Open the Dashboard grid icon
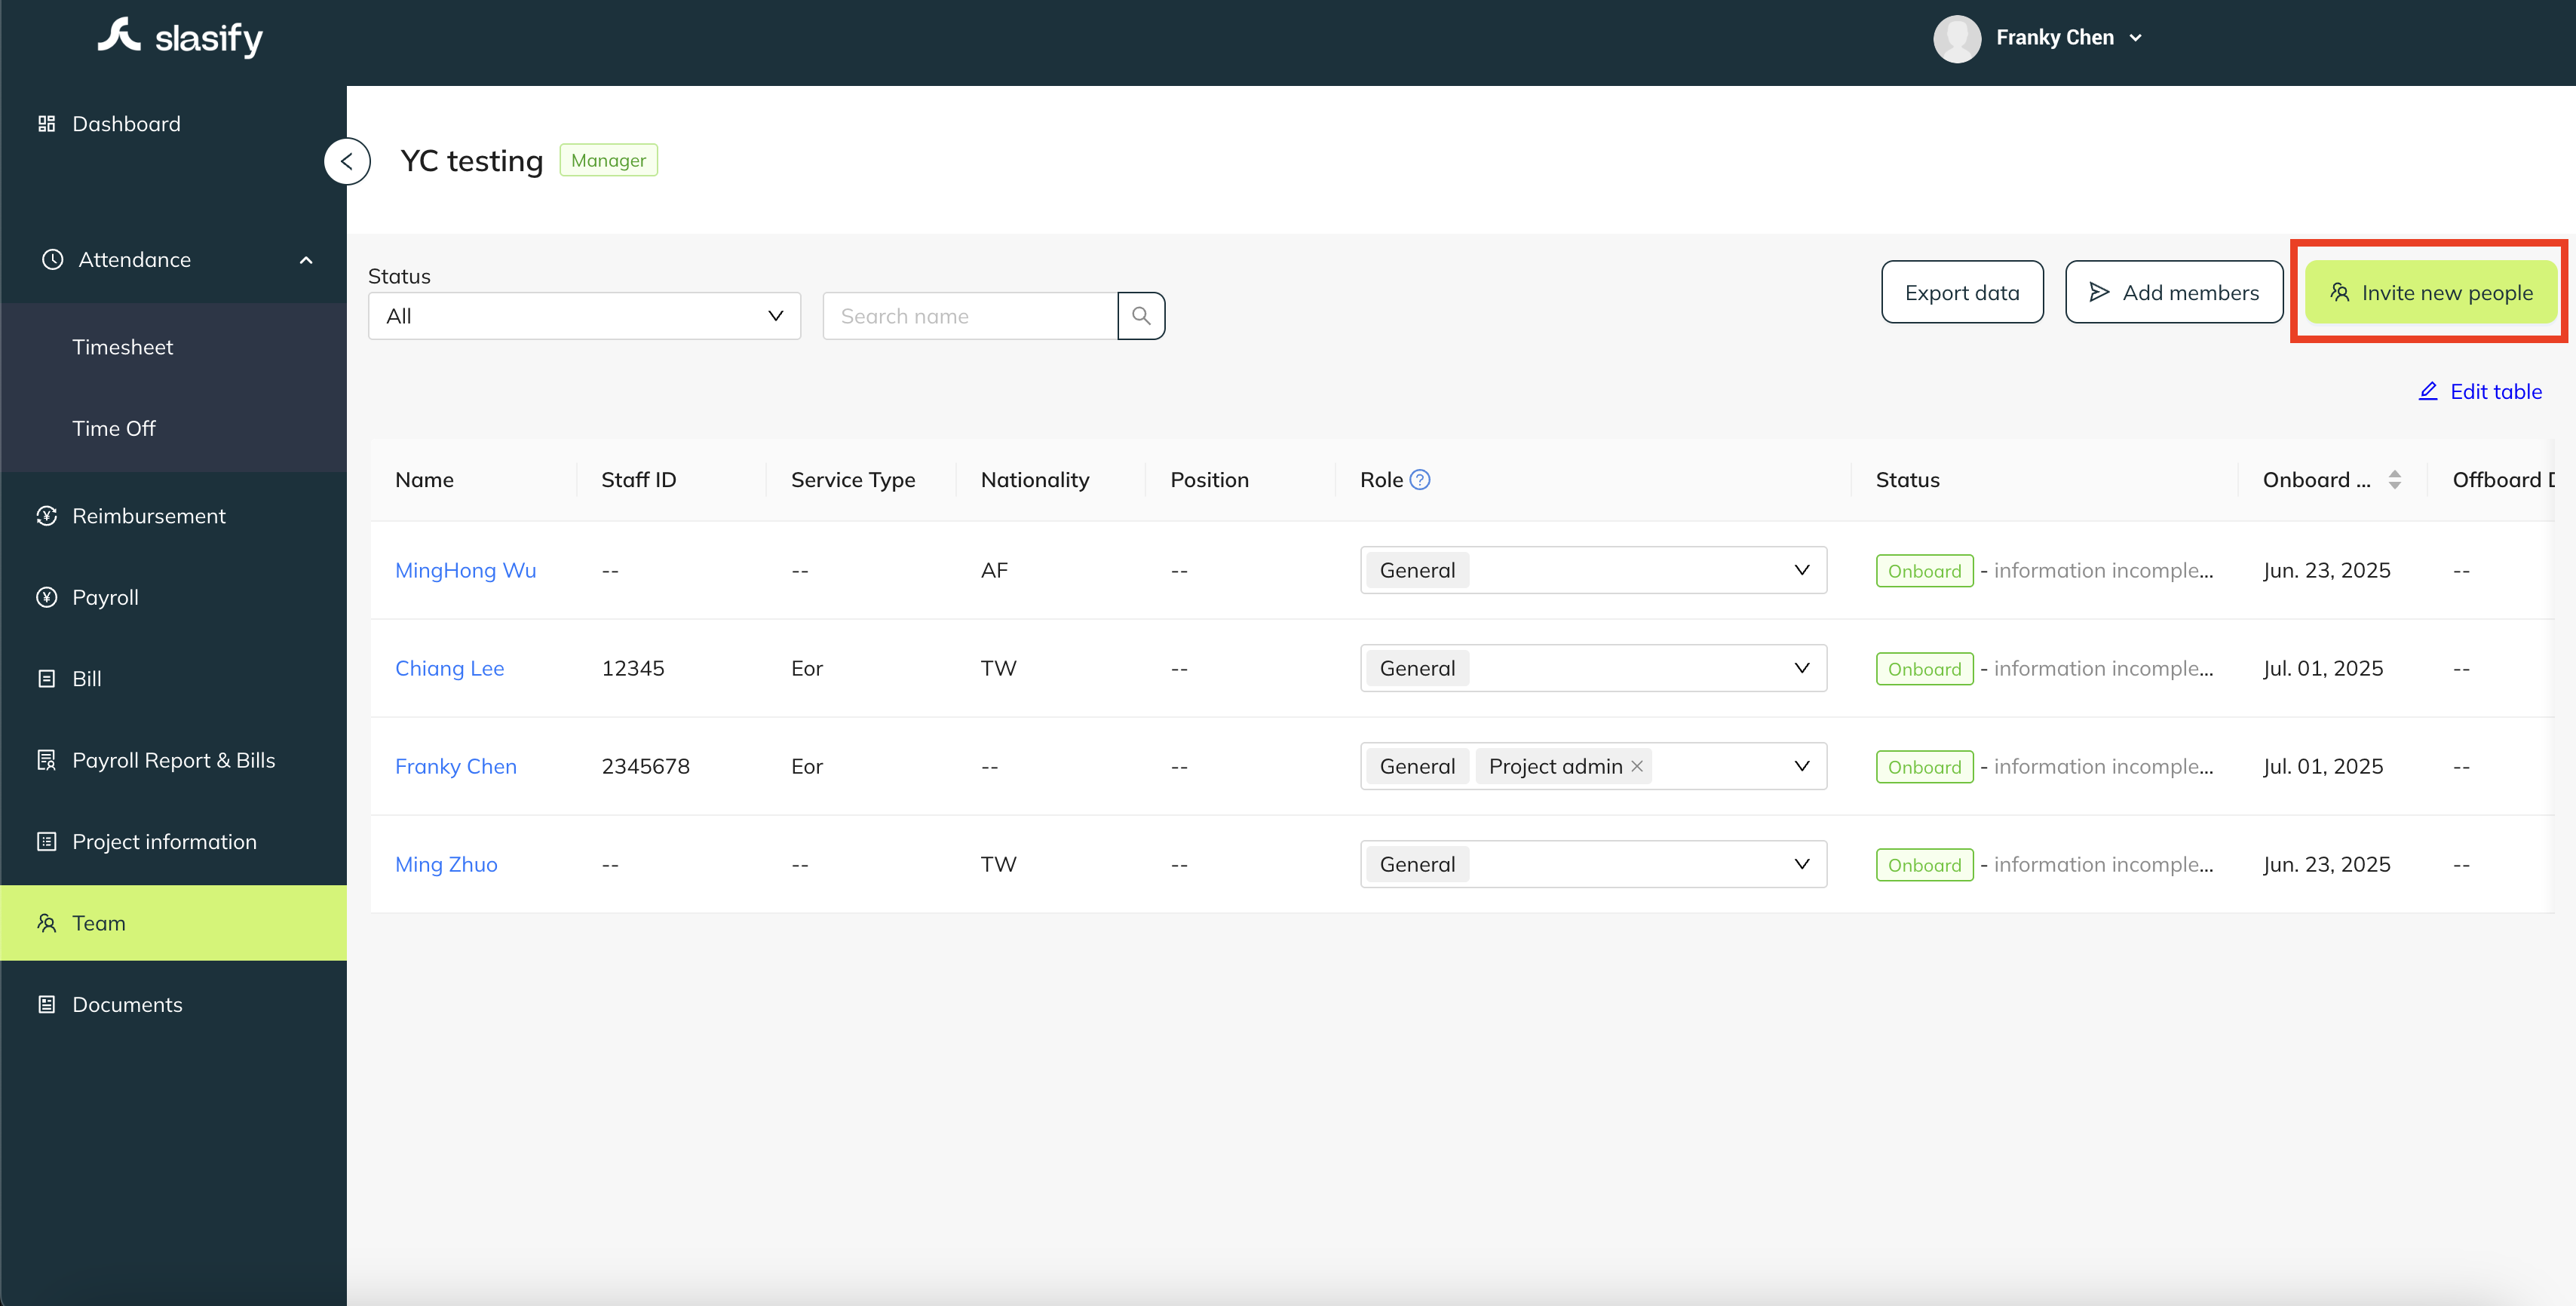The width and height of the screenshot is (2576, 1306). coord(46,124)
